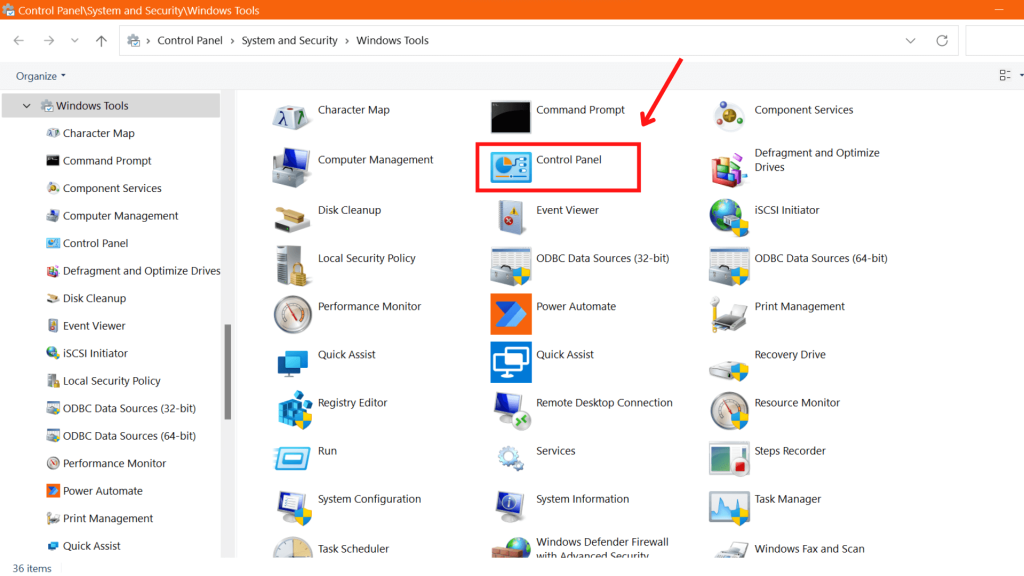Open Print Management icon in main pane
This screenshot has width=1024, height=576.
point(729,314)
